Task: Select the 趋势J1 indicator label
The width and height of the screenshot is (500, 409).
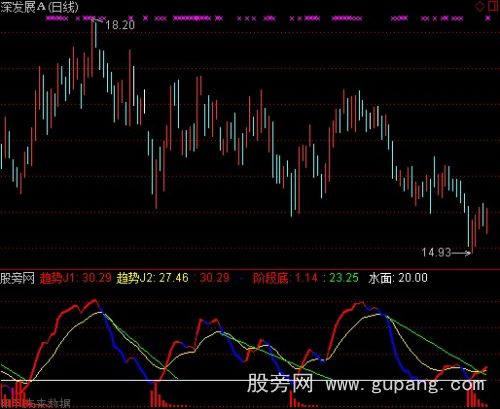Action: [x=56, y=278]
